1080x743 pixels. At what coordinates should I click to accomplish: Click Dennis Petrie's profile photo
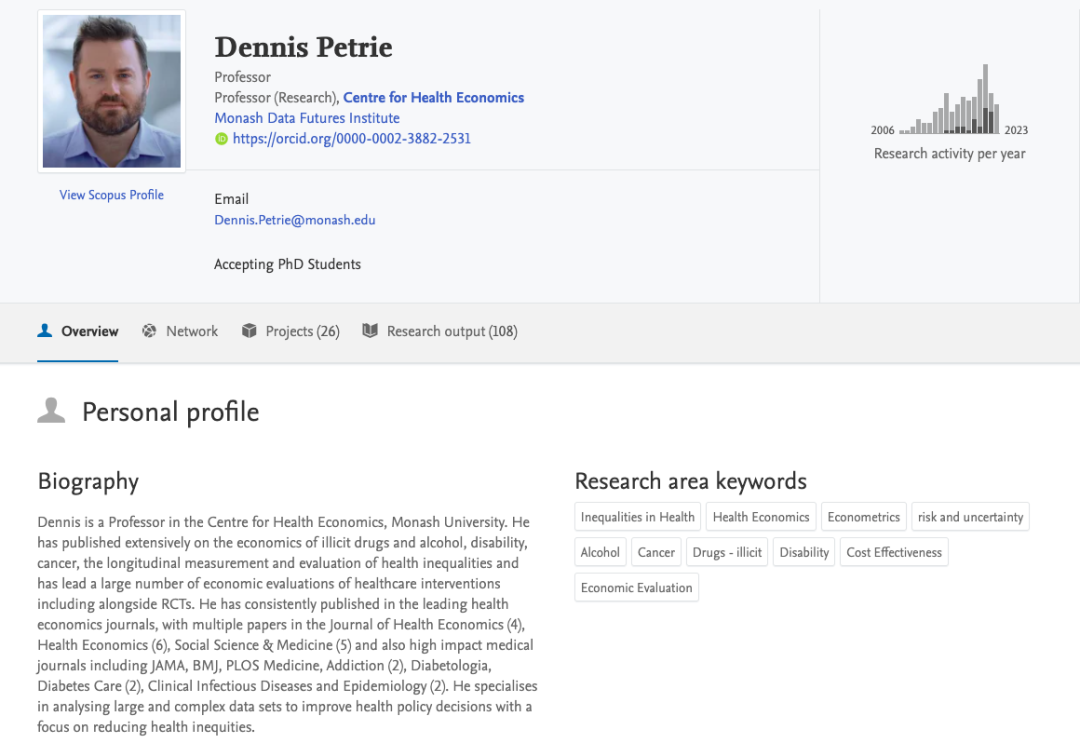[111, 91]
